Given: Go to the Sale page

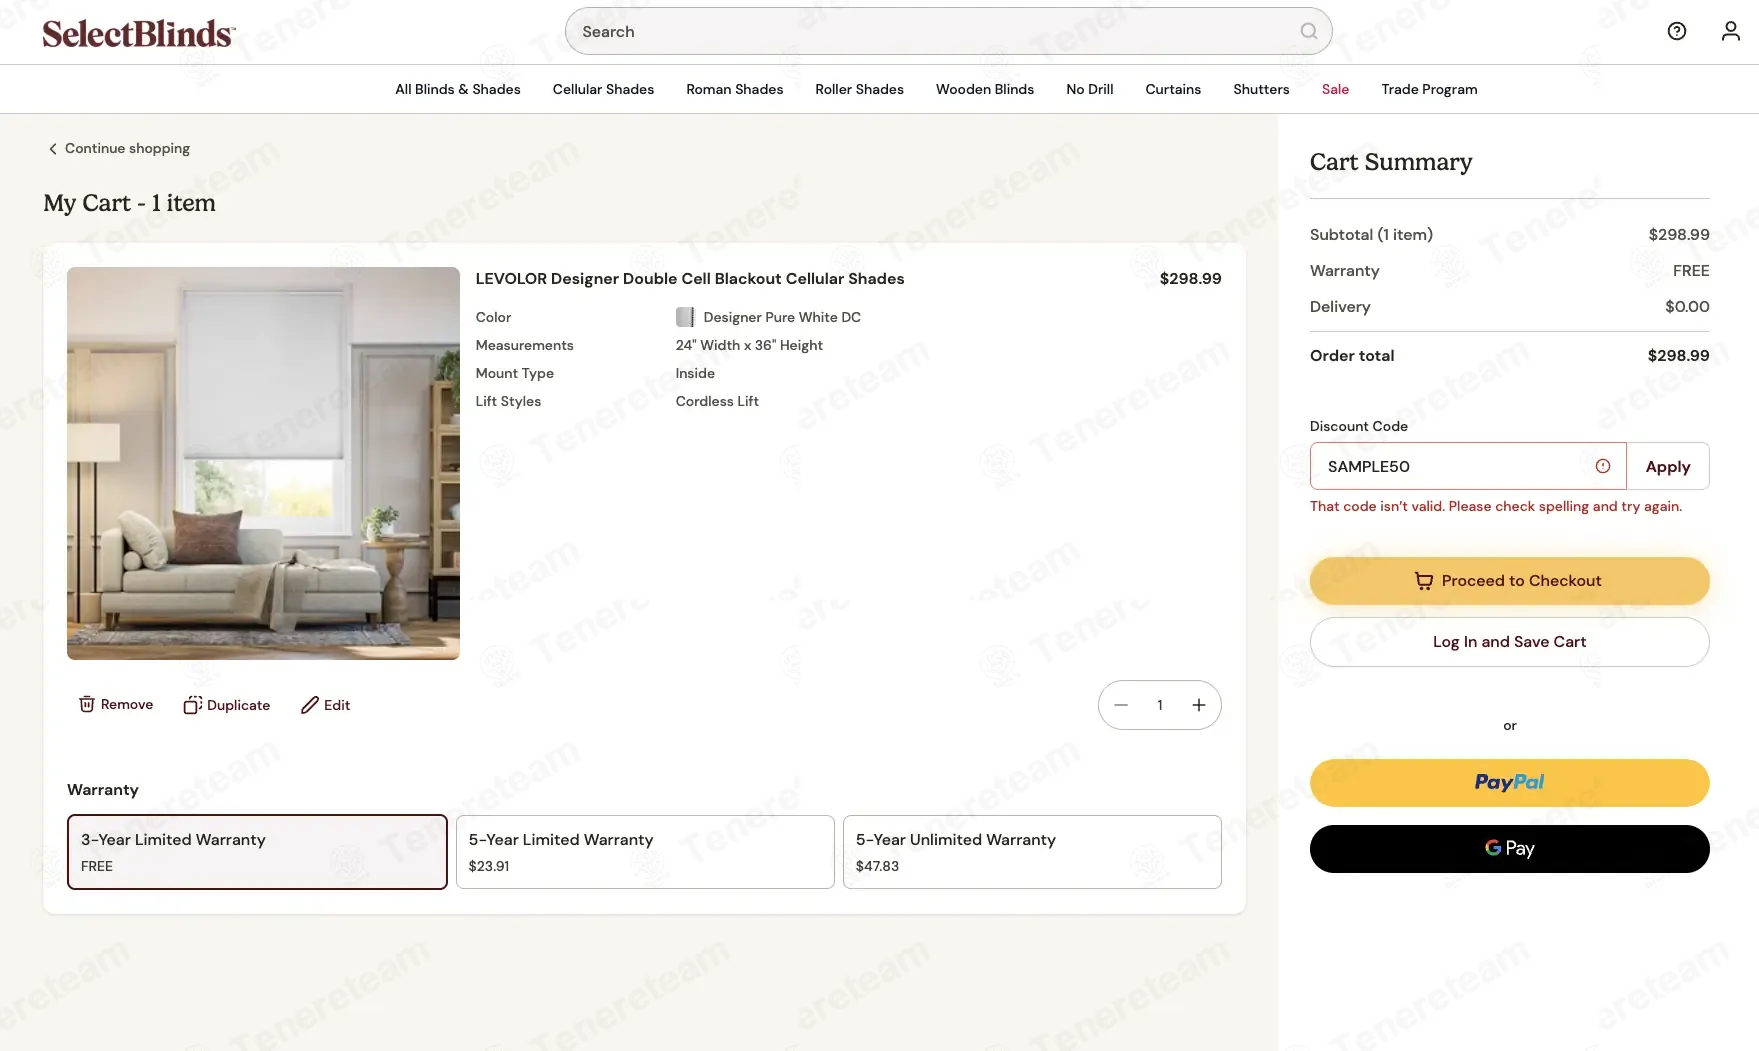Looking at the screenshot, I should point(1335,89).
